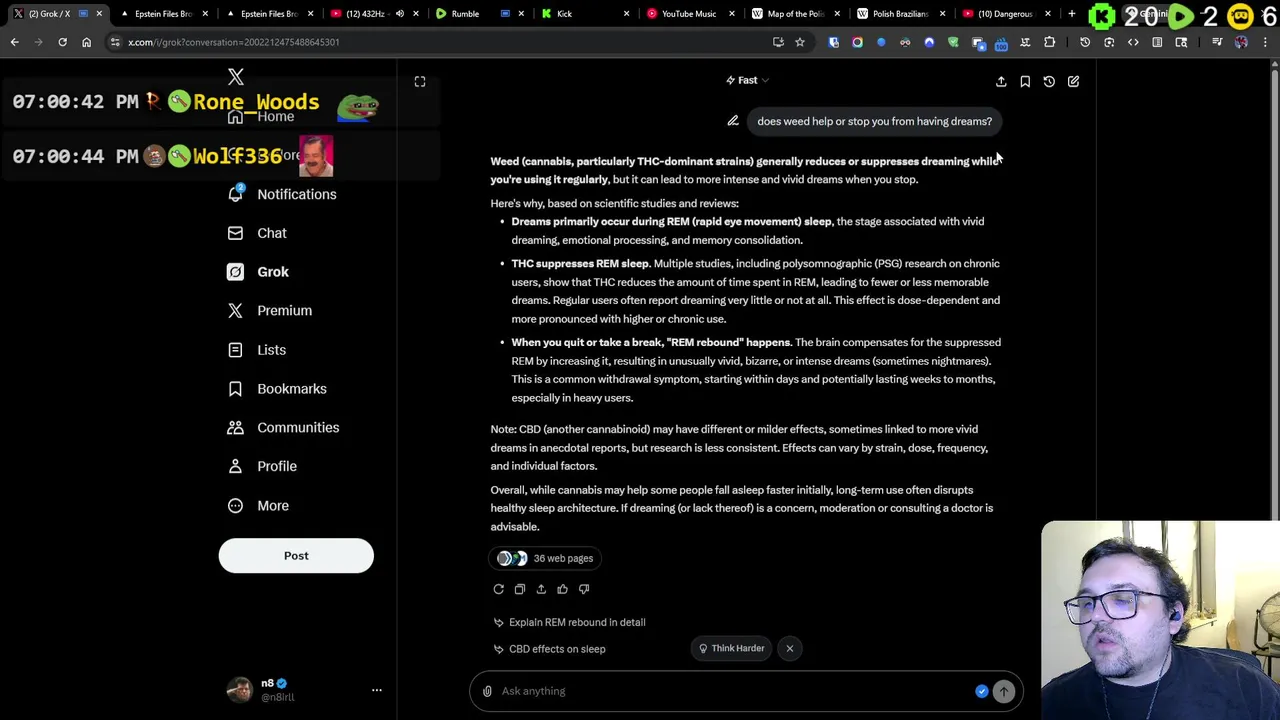Go to Communities in the sidebar
Image resolution: width=1280 pixels, height=720 pixels.
click(x=284, y=428)
